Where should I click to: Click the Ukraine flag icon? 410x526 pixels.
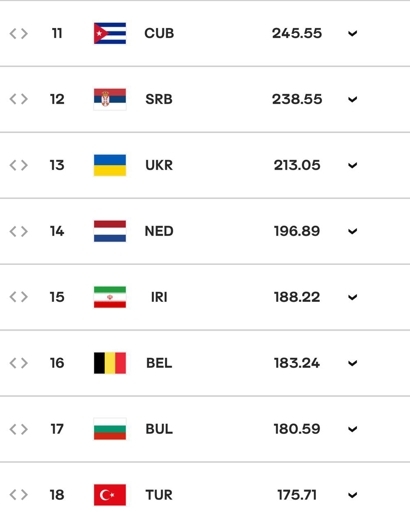click(x=110, y=165)
